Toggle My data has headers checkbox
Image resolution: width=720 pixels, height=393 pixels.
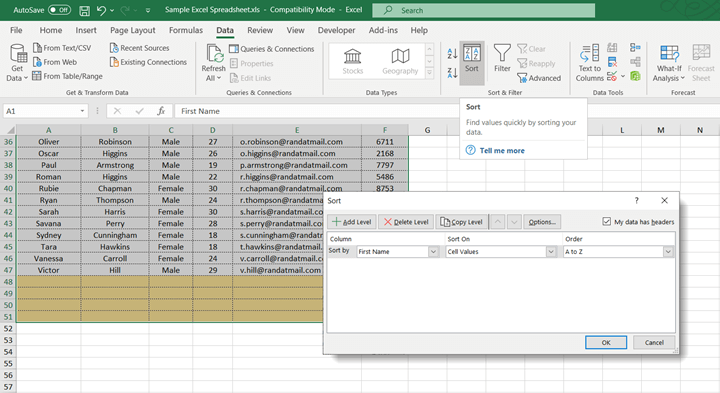607,222
